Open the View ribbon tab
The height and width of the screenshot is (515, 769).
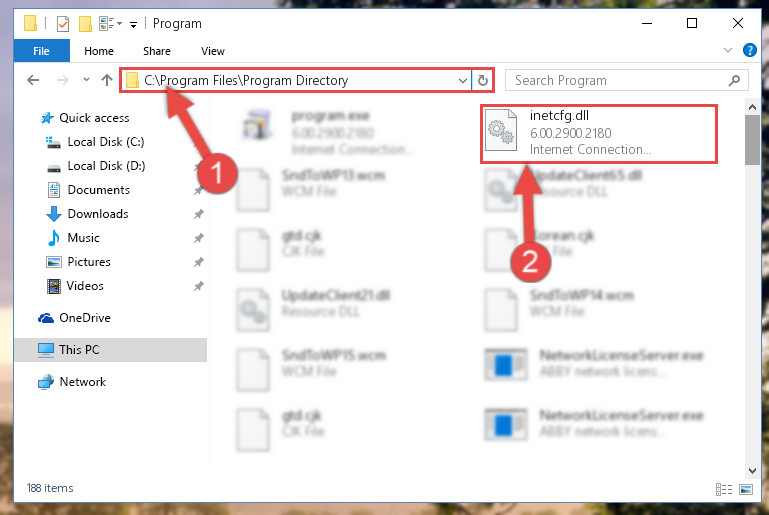pyautogui.click(x=212, y=51)
